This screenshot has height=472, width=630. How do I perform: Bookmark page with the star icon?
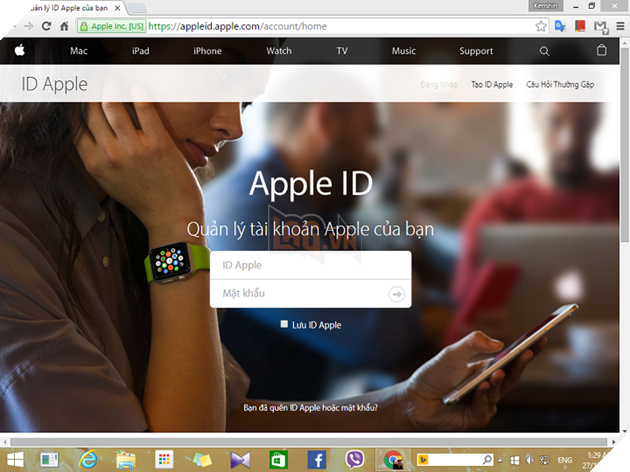pos(541,27)
